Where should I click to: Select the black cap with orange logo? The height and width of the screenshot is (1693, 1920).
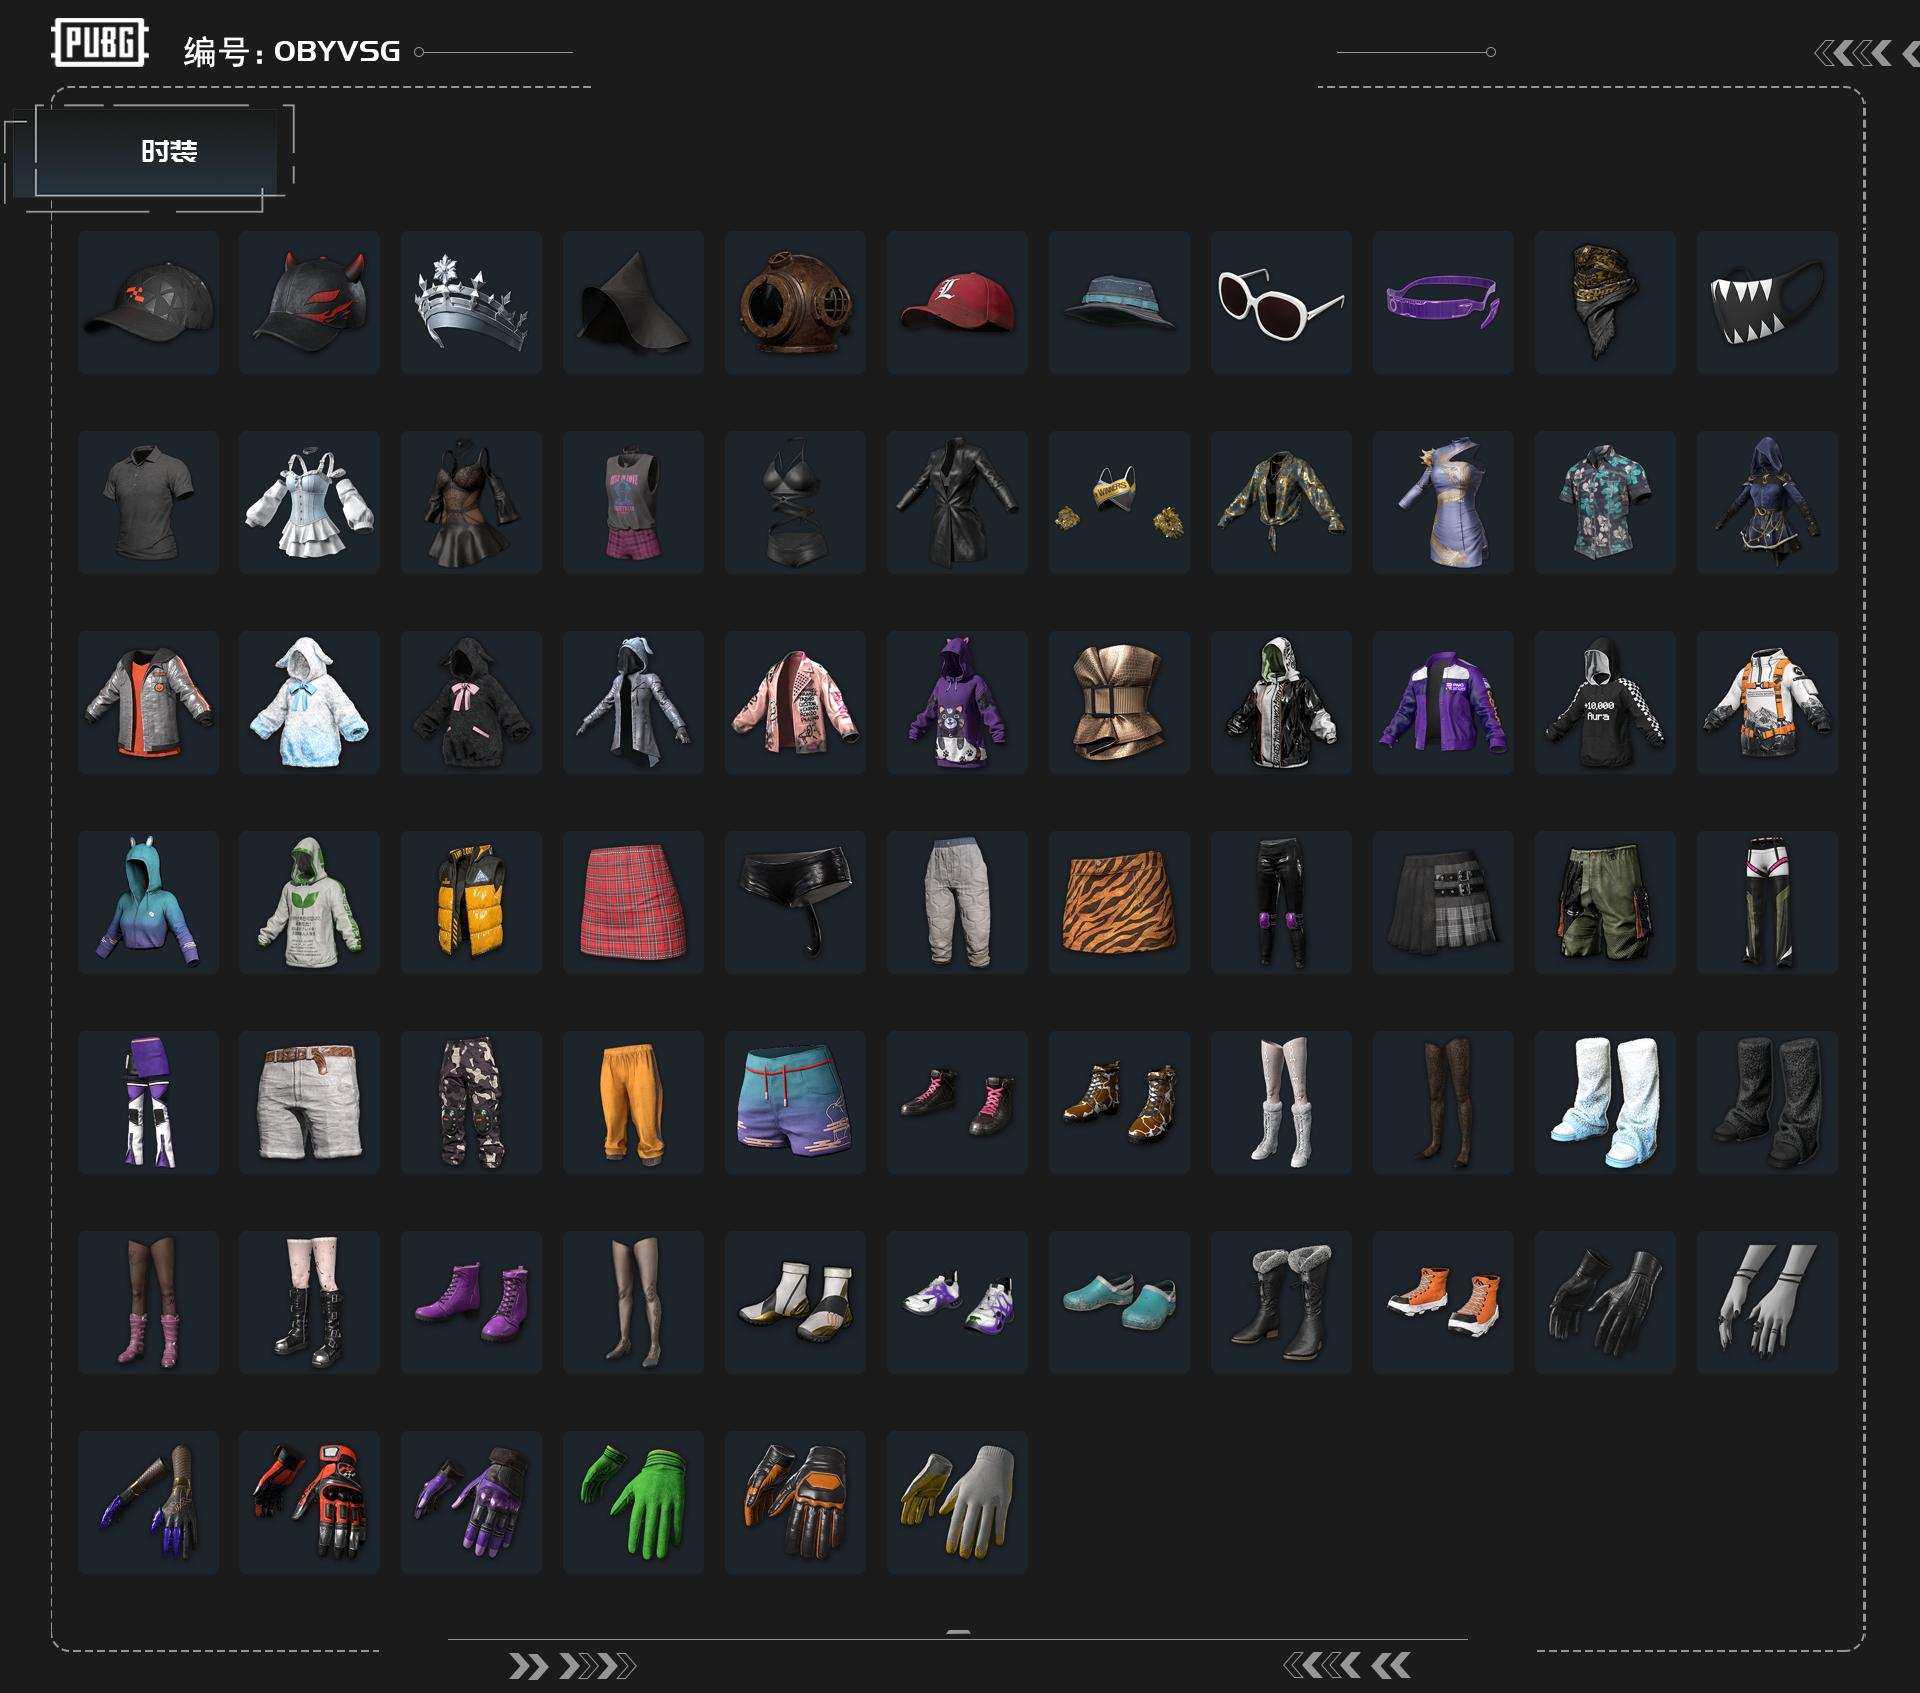[x=148, y=302]
